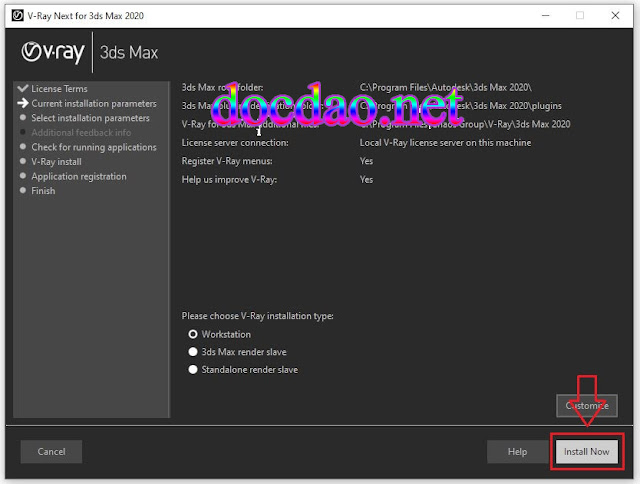640x484 pixels.
Task: Click the Yes value for Register V-Ray menus
Action: point(366,161)
